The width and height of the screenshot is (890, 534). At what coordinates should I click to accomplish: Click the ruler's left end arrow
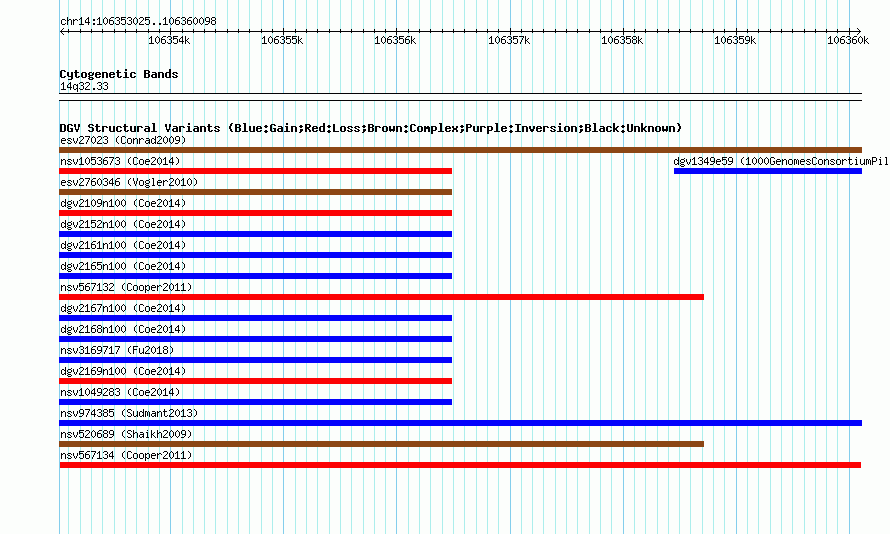pos(62,32)
